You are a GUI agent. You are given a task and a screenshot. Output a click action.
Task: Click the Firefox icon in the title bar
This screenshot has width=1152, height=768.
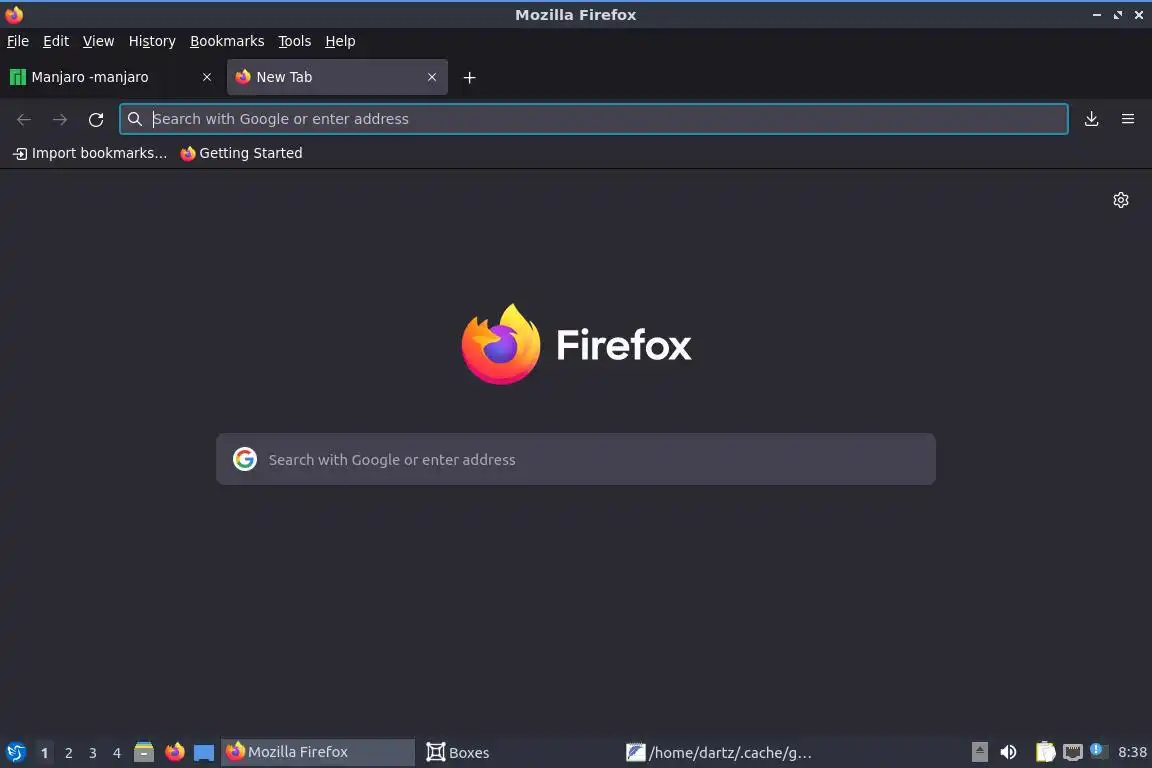(x=14, y=15)
